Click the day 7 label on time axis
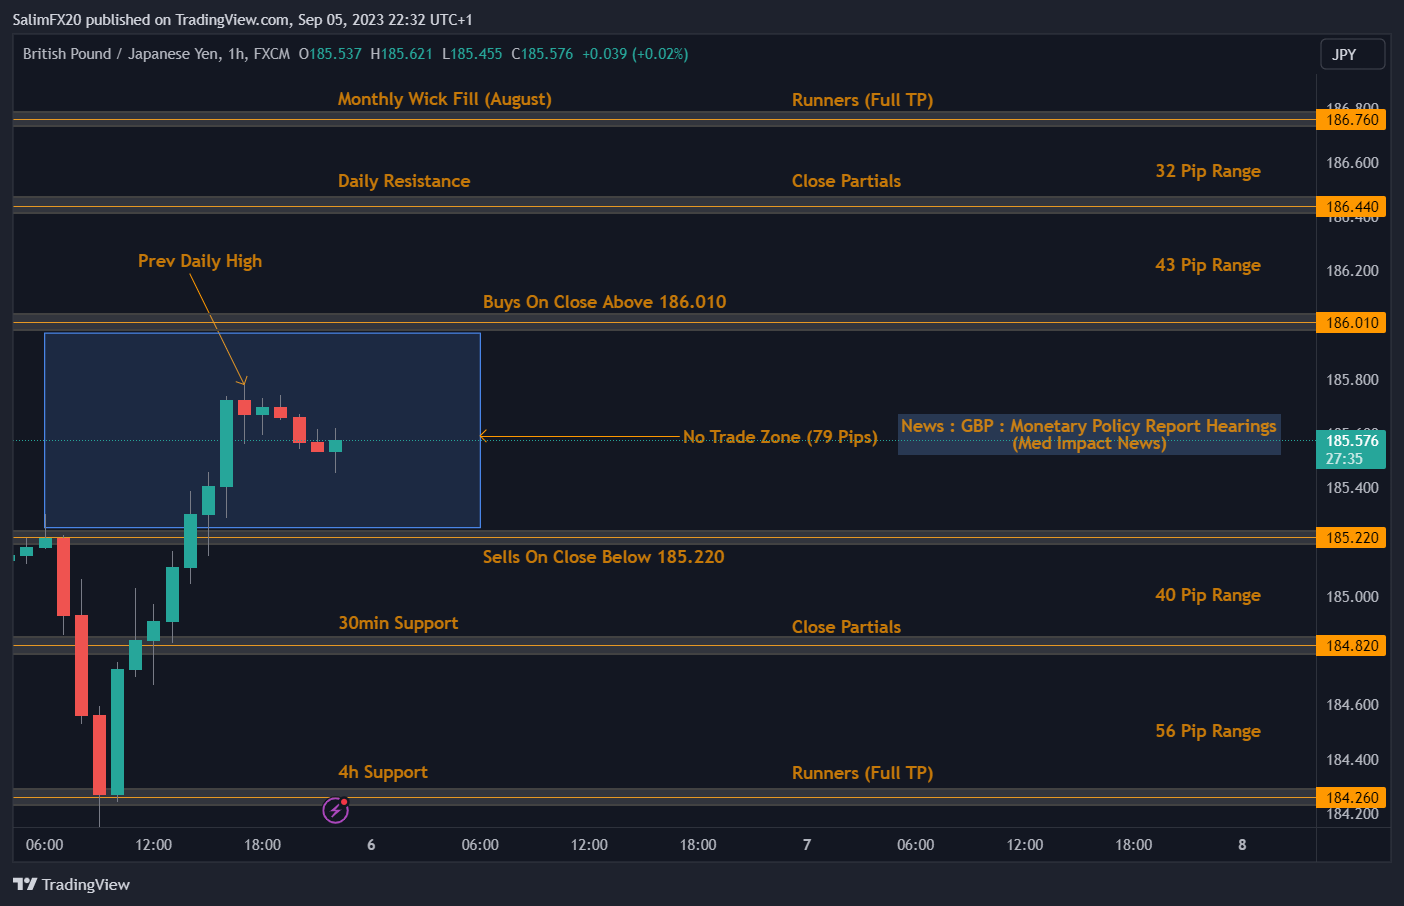1404x906 pixels. 807,845
